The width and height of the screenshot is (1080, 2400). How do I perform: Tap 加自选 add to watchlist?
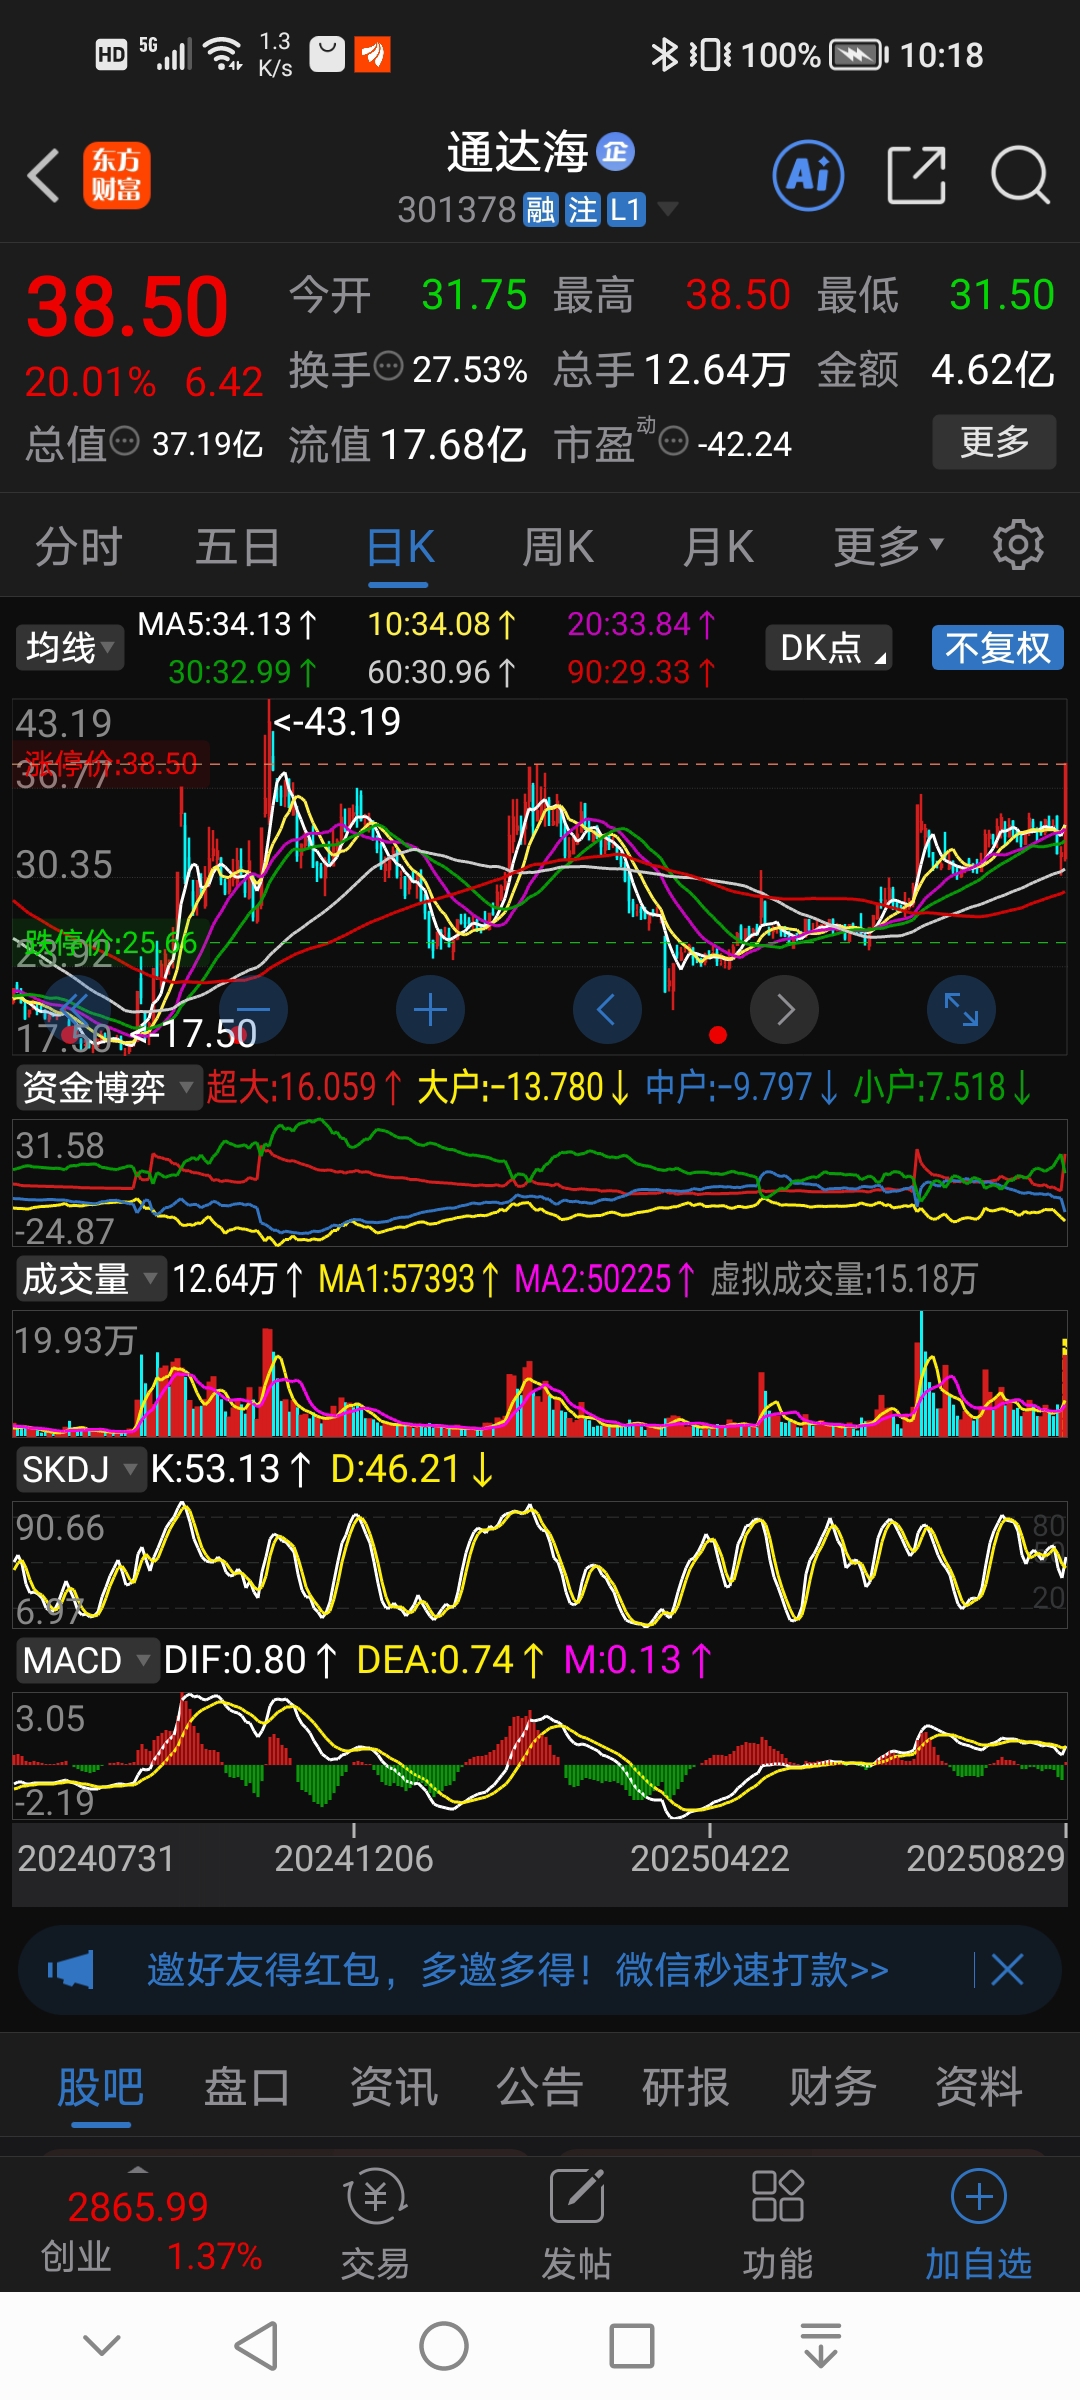[978, 2225]
